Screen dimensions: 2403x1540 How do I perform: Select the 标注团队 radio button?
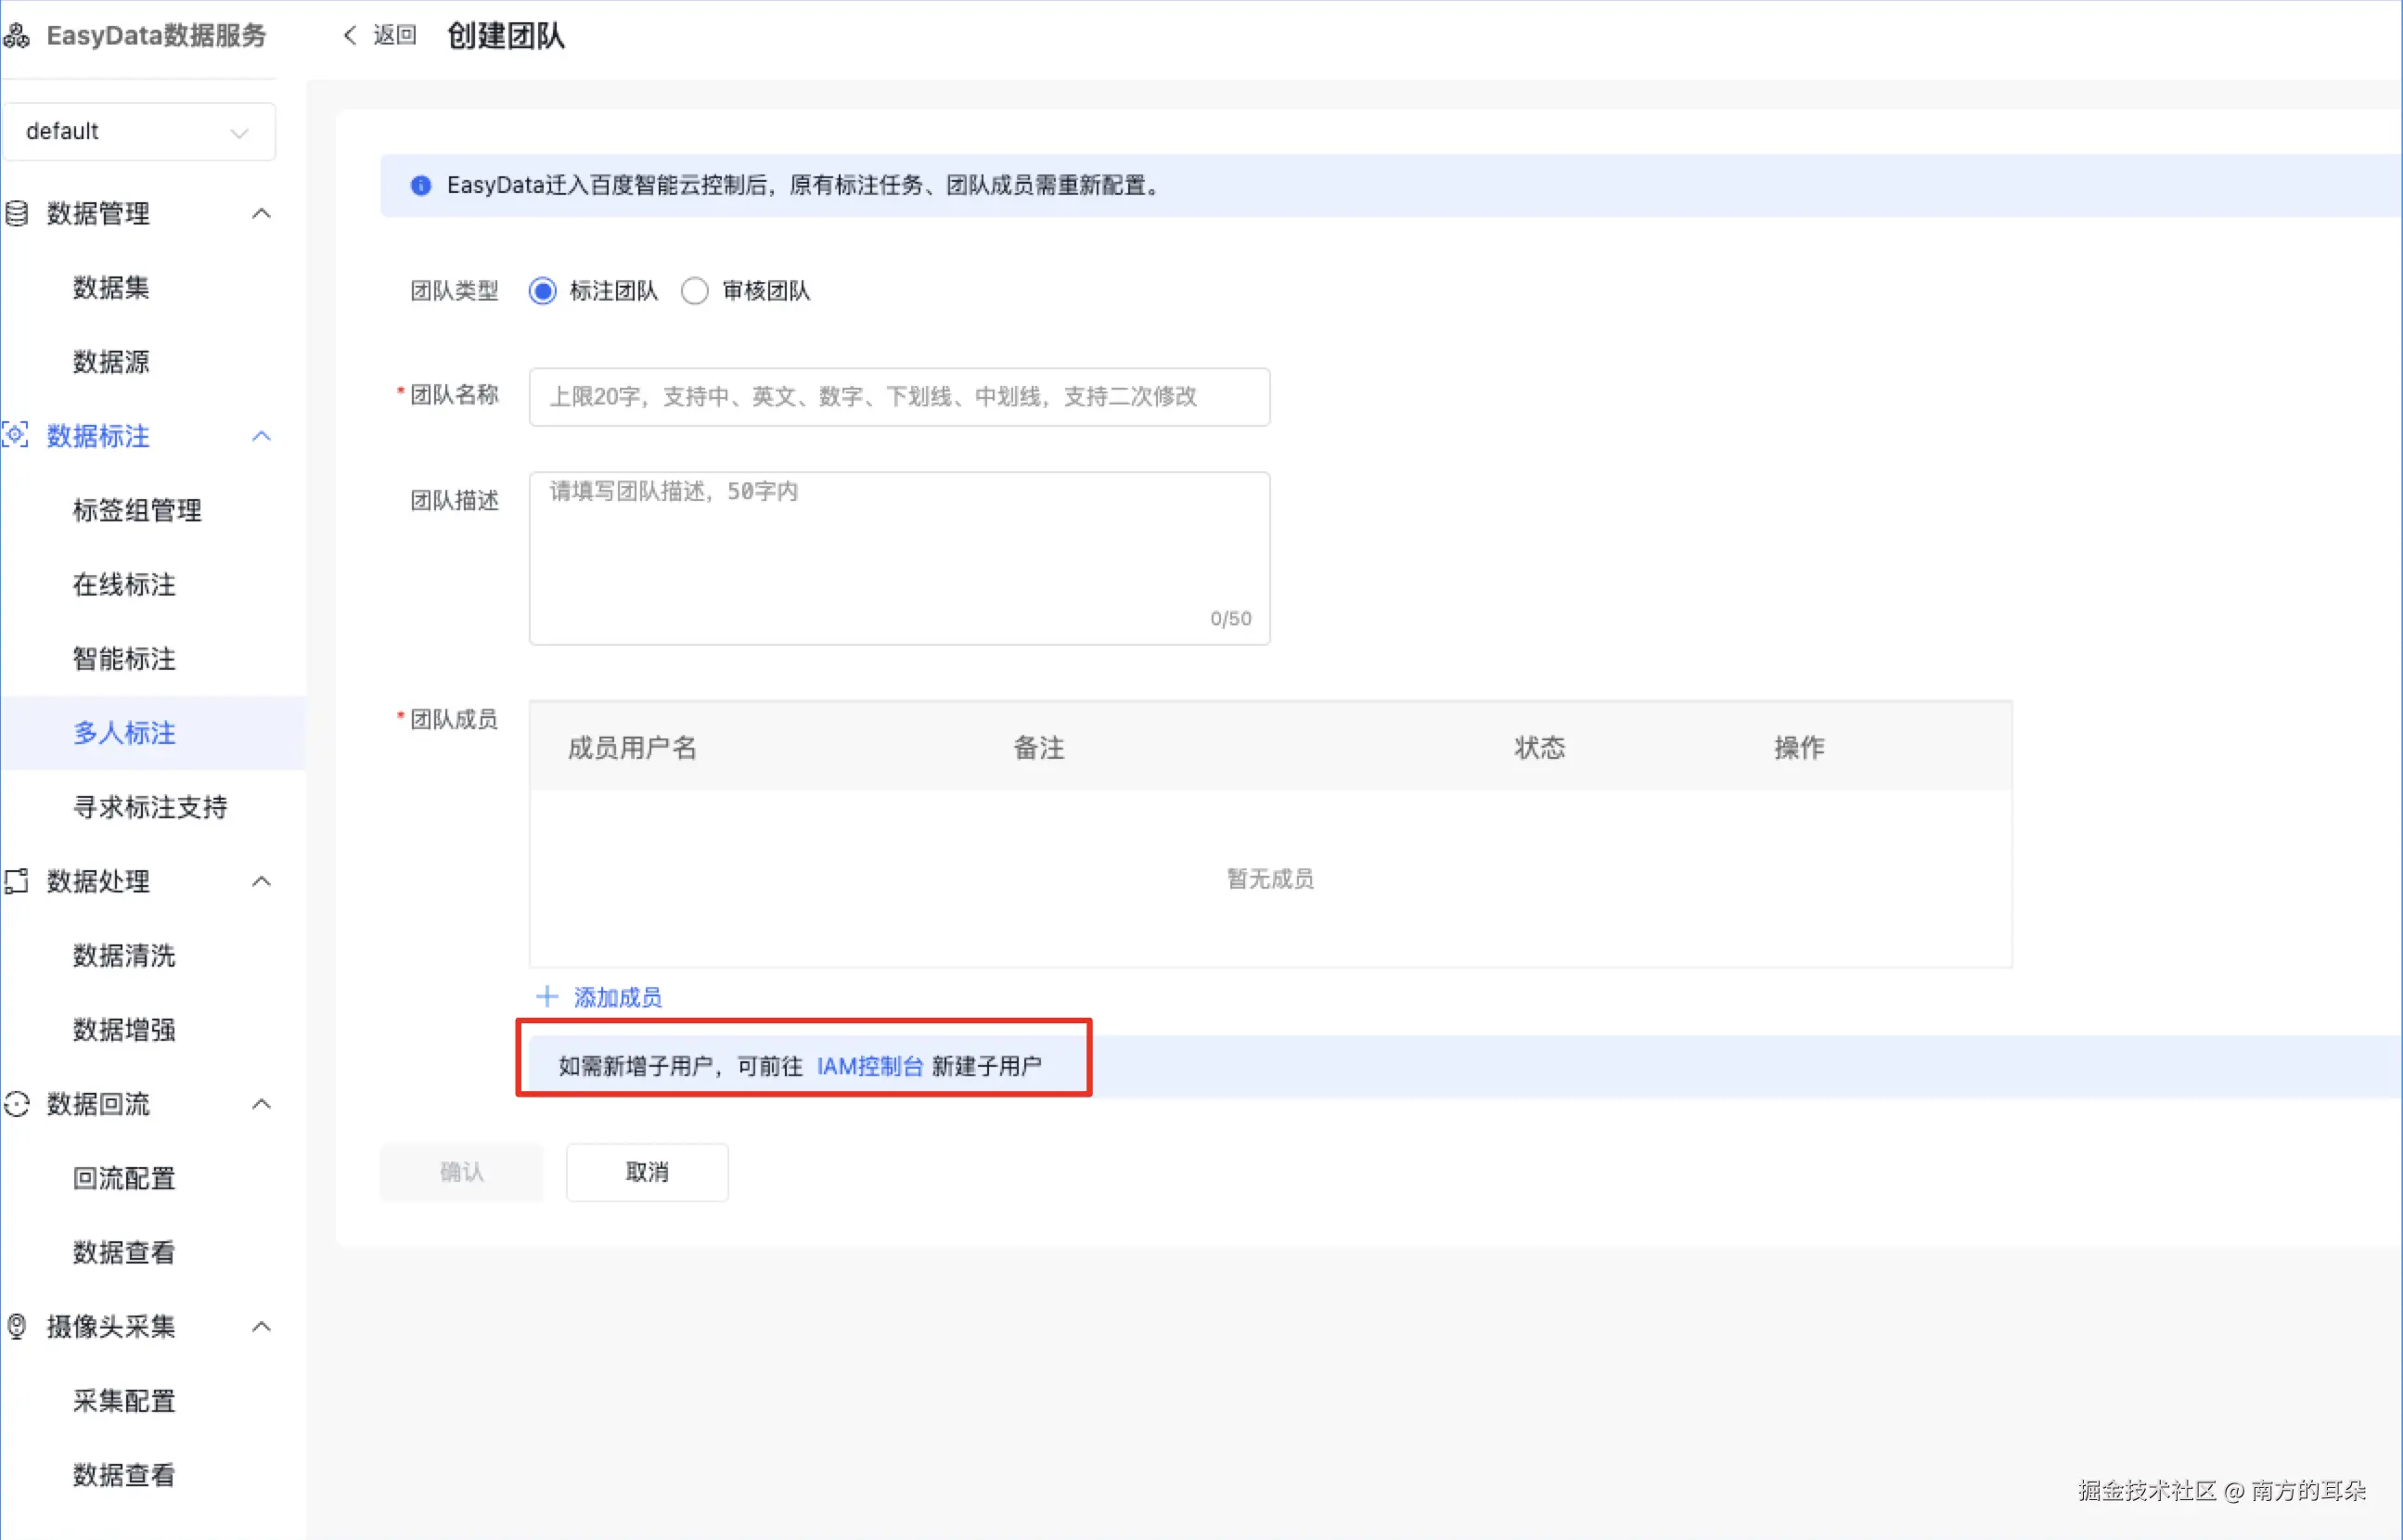(543, 291)
